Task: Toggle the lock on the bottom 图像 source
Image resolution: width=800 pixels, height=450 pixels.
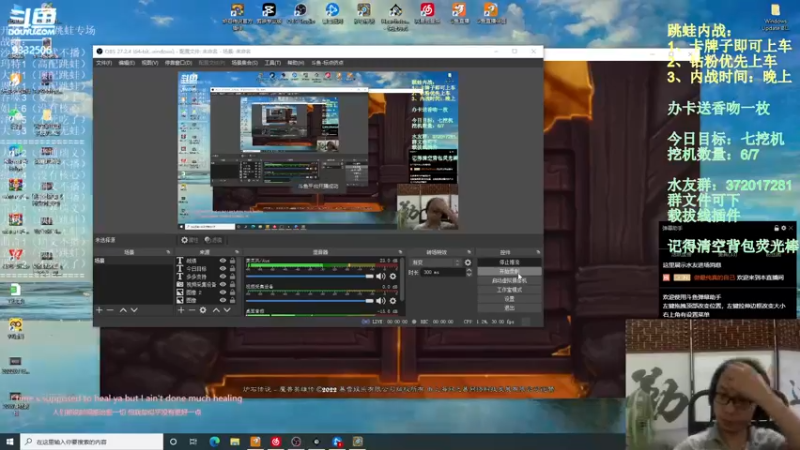Action: point(233,301)
